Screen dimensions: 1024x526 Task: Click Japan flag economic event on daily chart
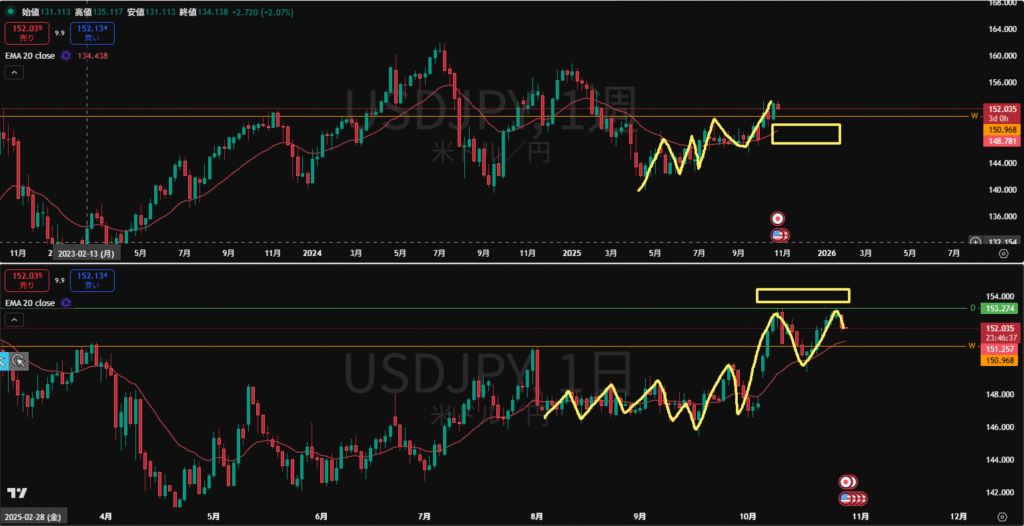(x=846, y=482)
